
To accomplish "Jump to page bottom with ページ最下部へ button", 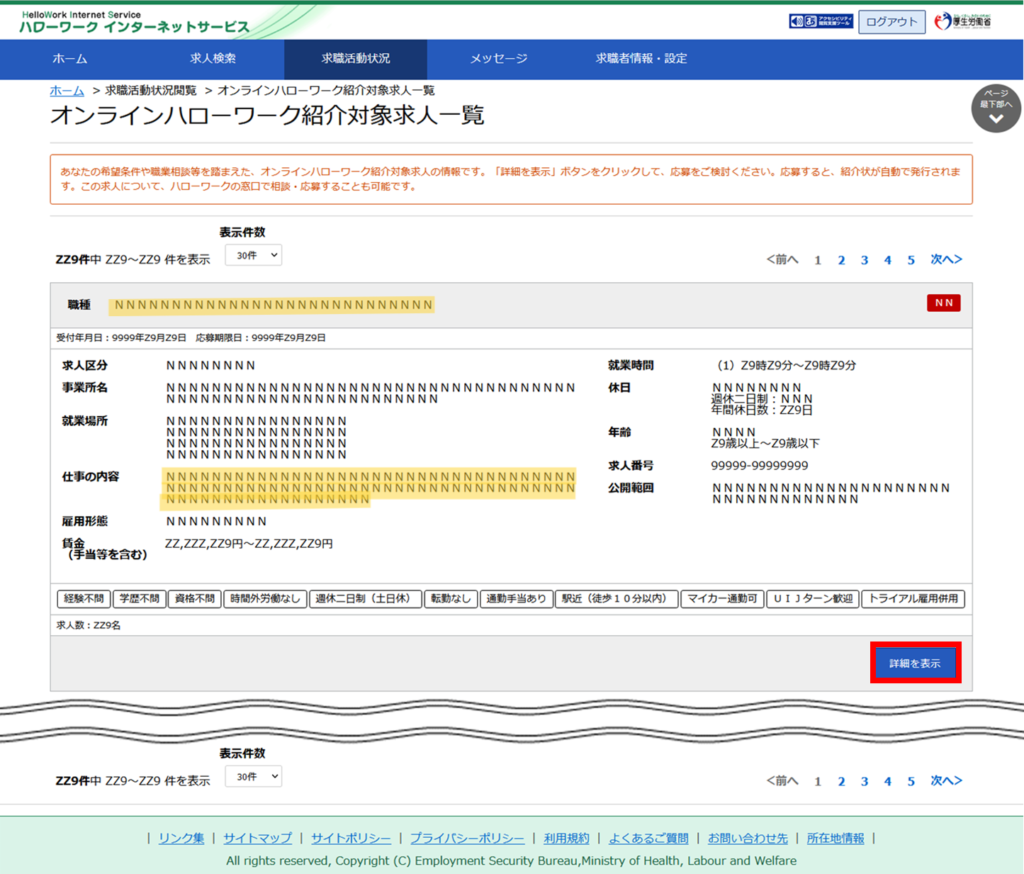I will pyautogui.click(x=995, y=109).
